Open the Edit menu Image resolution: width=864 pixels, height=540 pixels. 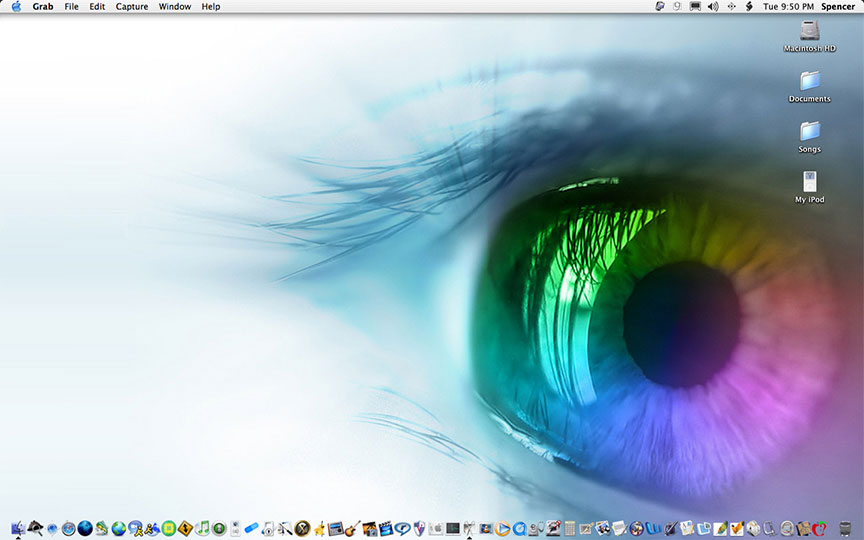click(97, 7)
